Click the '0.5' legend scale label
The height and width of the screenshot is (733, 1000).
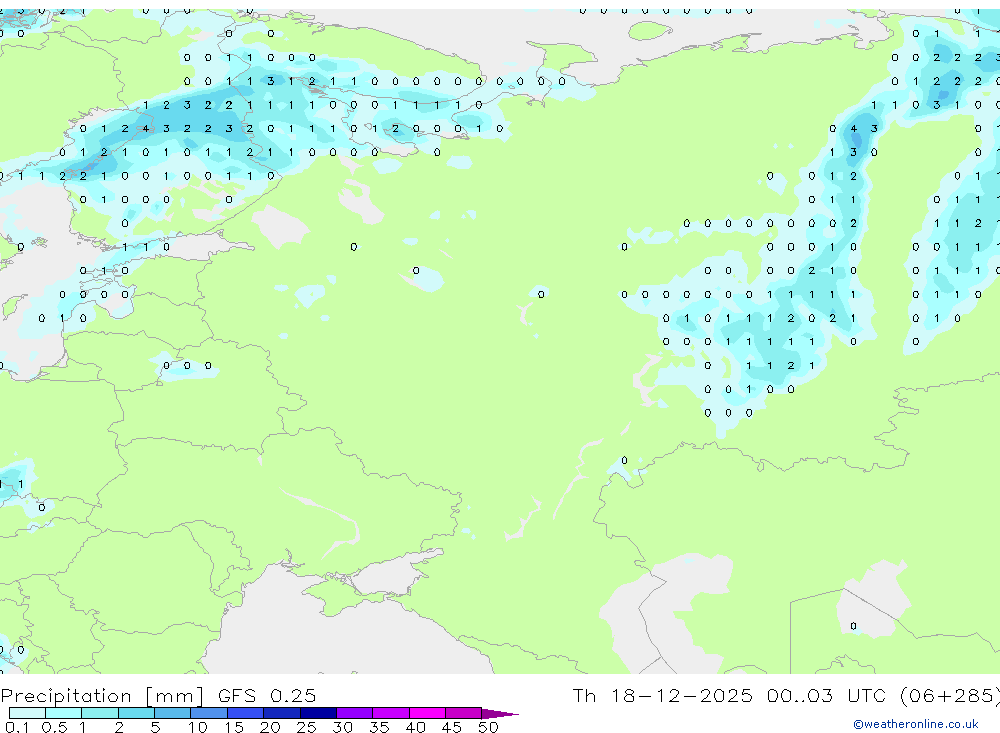[x=54, y=727]
